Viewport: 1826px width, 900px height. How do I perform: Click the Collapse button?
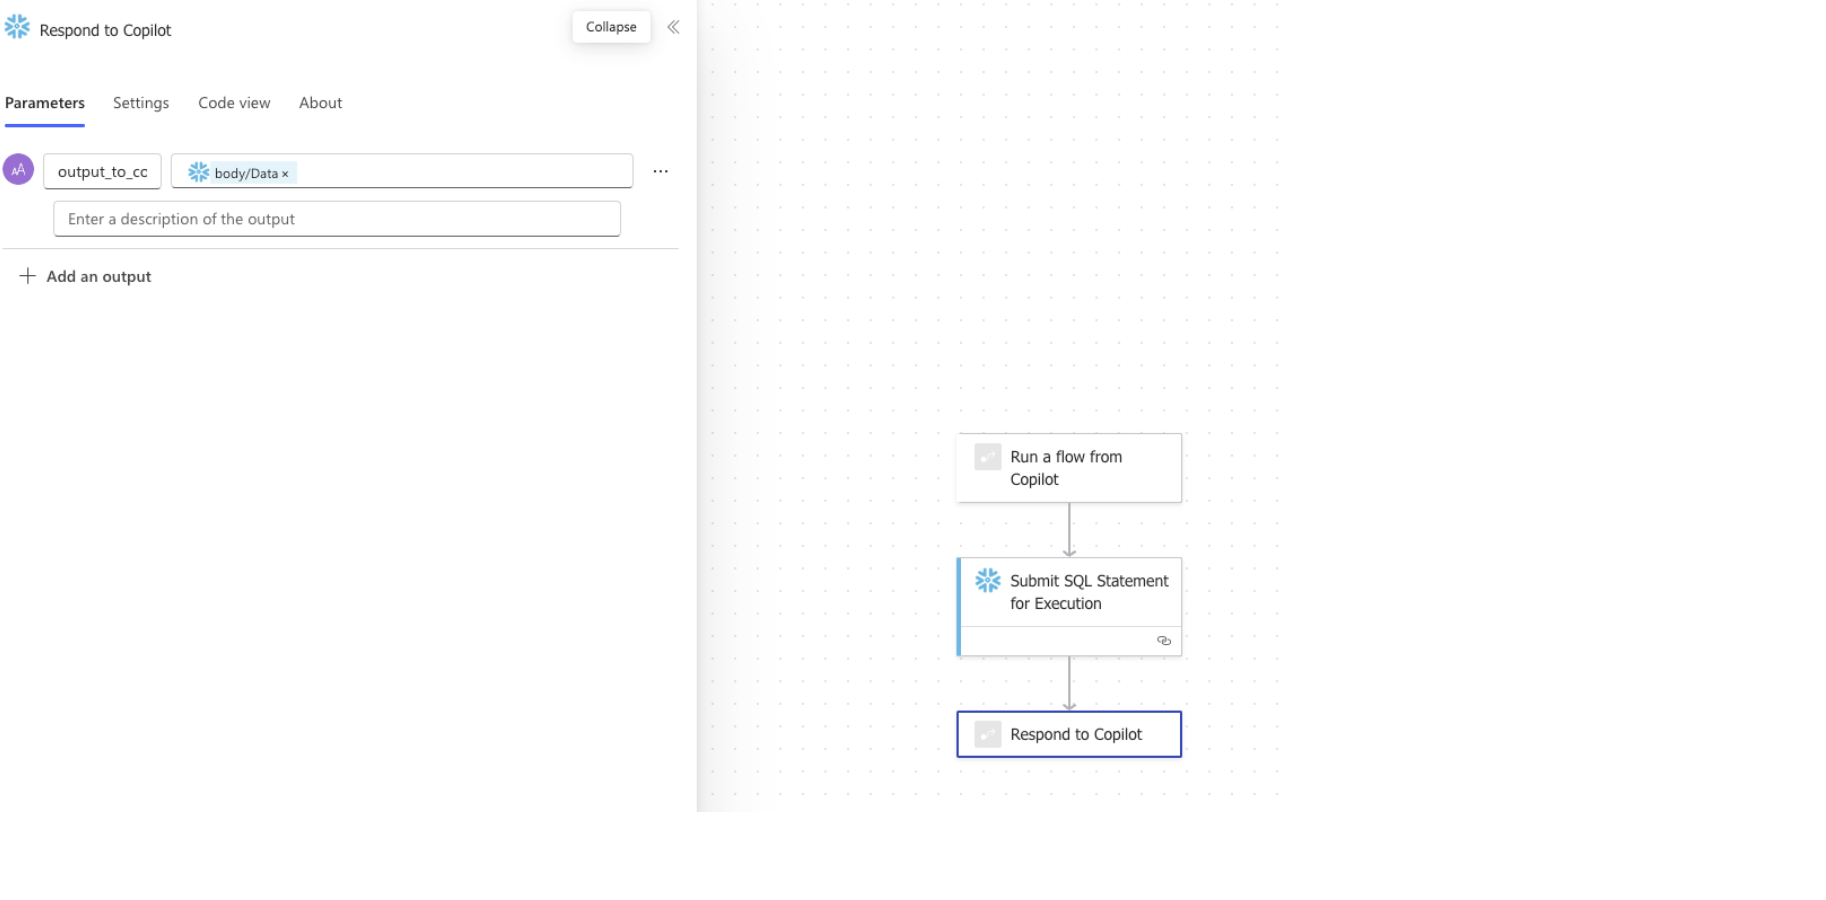(x=611, y=27)
